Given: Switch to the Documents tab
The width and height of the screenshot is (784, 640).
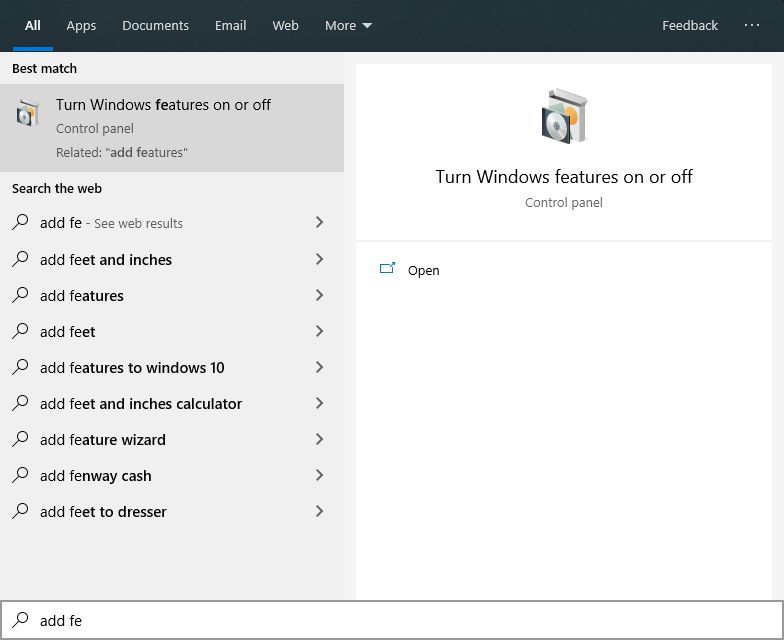Looking at the screenshot, I should [x=155, y=26].
